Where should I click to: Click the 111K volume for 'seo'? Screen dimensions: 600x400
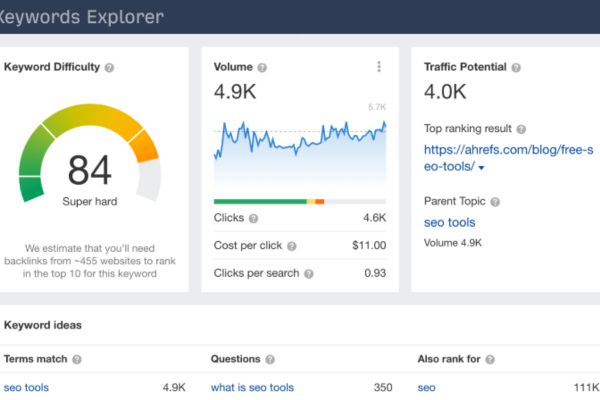(587, 387)
